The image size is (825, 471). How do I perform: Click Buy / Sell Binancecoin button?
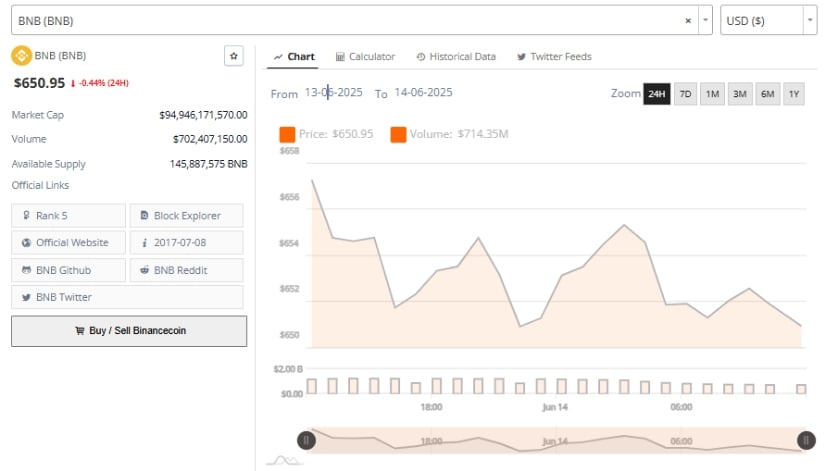pos(129,331)
